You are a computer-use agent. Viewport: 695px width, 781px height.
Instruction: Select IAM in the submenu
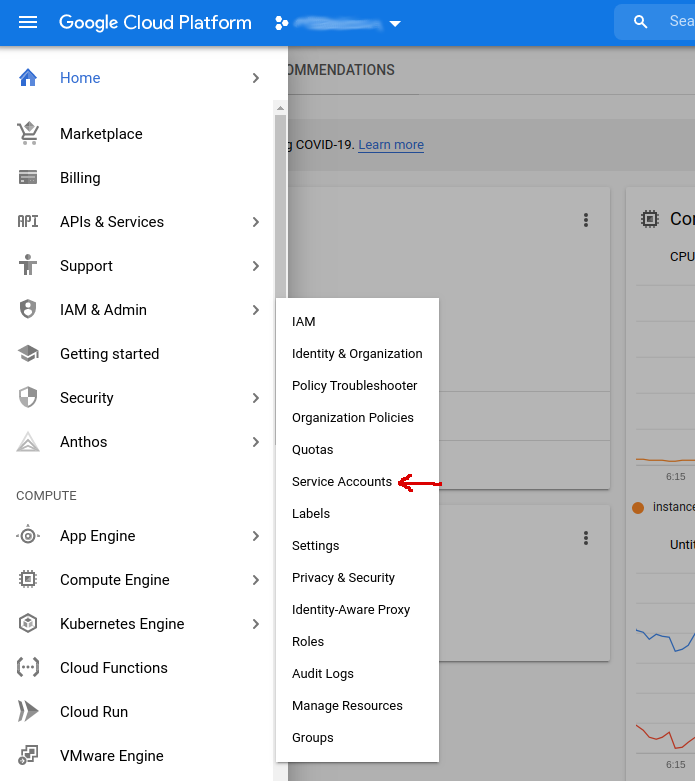[x=357, y=322]
